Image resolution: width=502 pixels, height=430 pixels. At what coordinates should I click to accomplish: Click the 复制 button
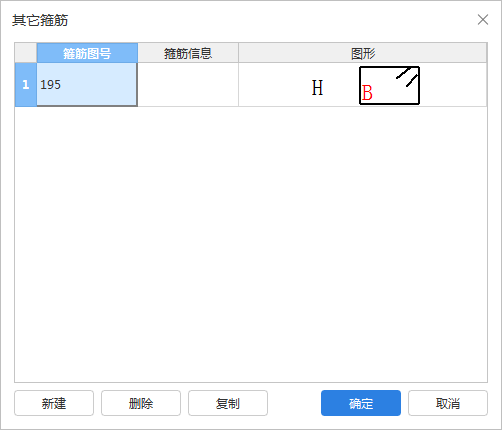[x=228, y=403]
